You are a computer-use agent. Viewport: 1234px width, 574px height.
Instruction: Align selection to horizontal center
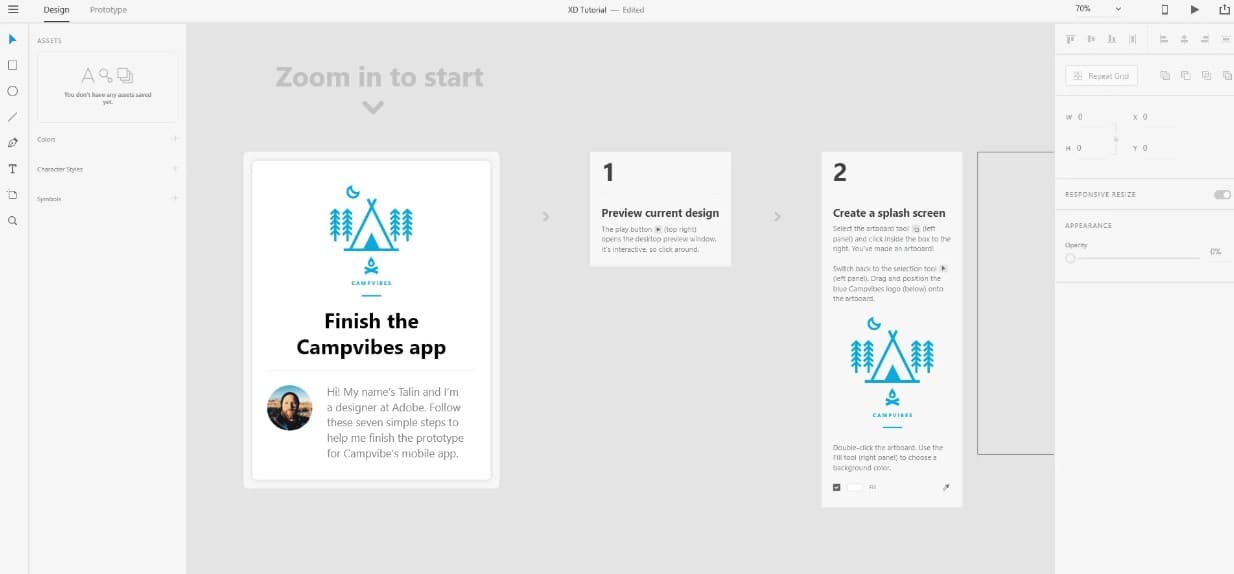1184,39
